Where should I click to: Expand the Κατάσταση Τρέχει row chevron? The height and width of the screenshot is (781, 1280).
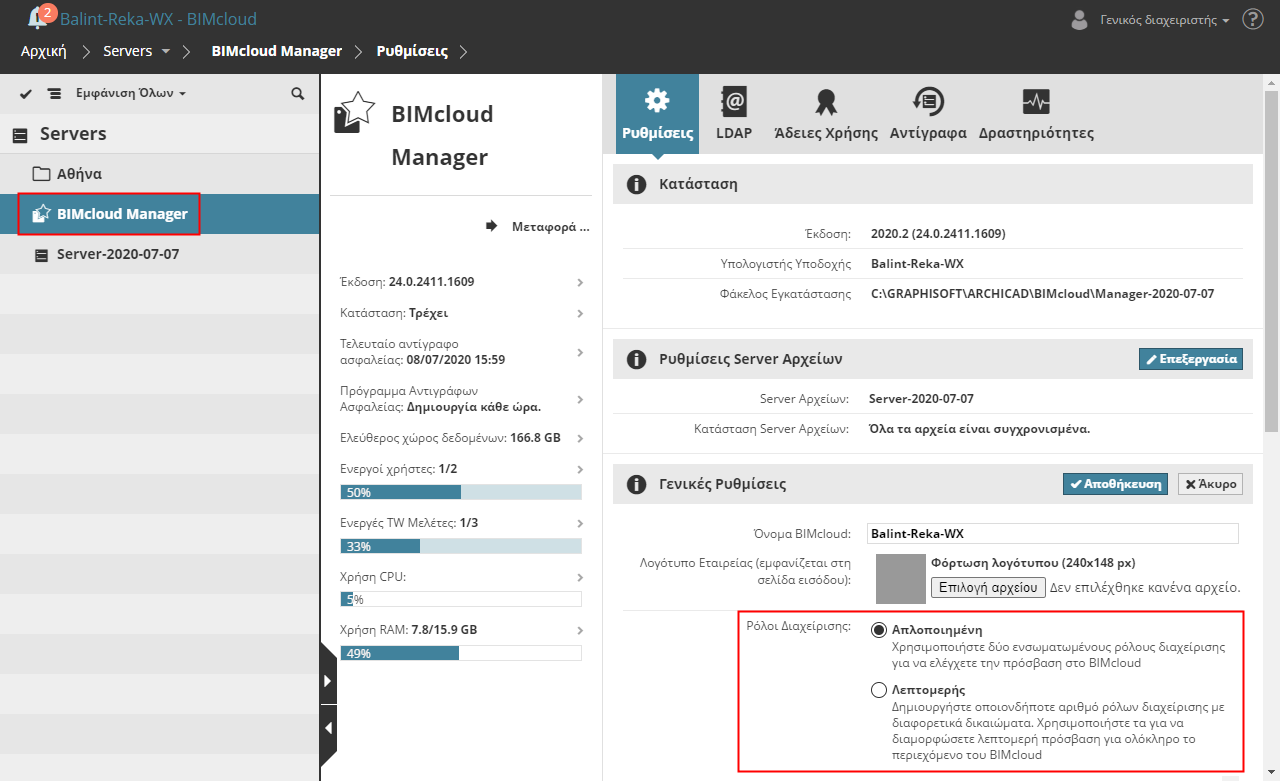[580, 314]
